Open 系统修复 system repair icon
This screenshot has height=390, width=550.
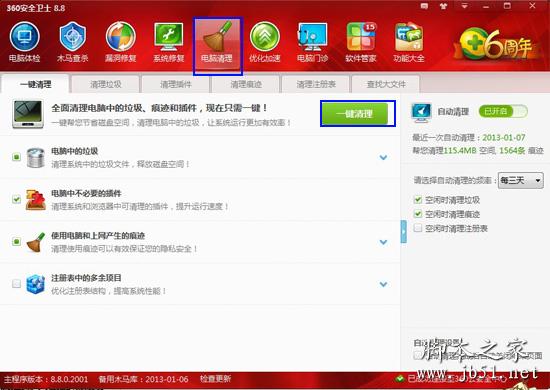[169, 37]
